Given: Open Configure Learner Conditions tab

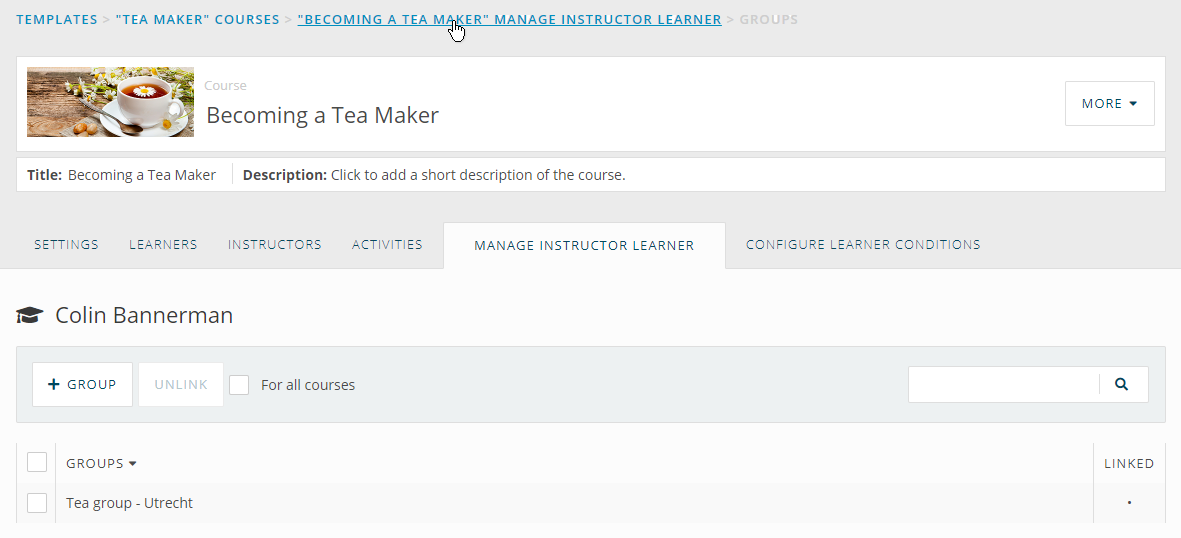Looking at the screenshot, I should click(863, 245).
